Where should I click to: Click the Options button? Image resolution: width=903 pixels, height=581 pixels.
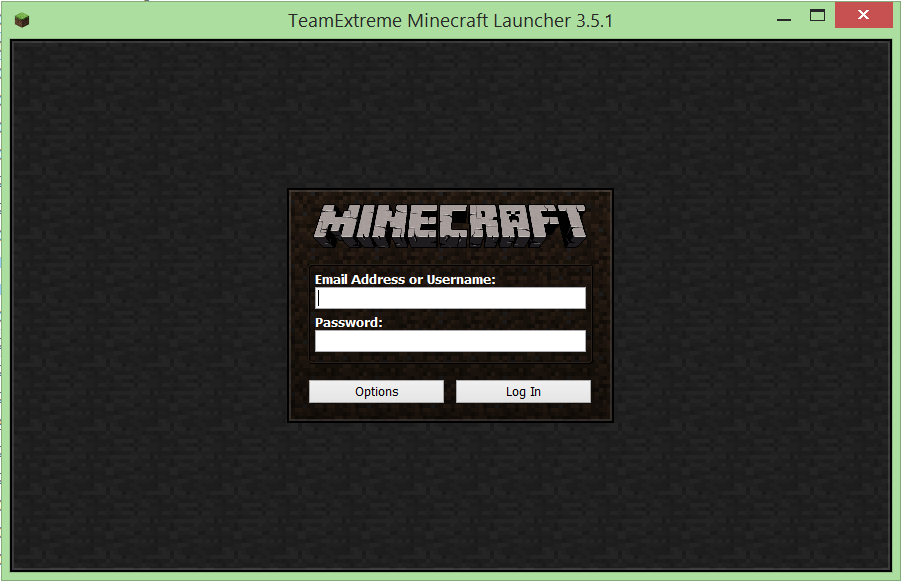click(376, 392)
